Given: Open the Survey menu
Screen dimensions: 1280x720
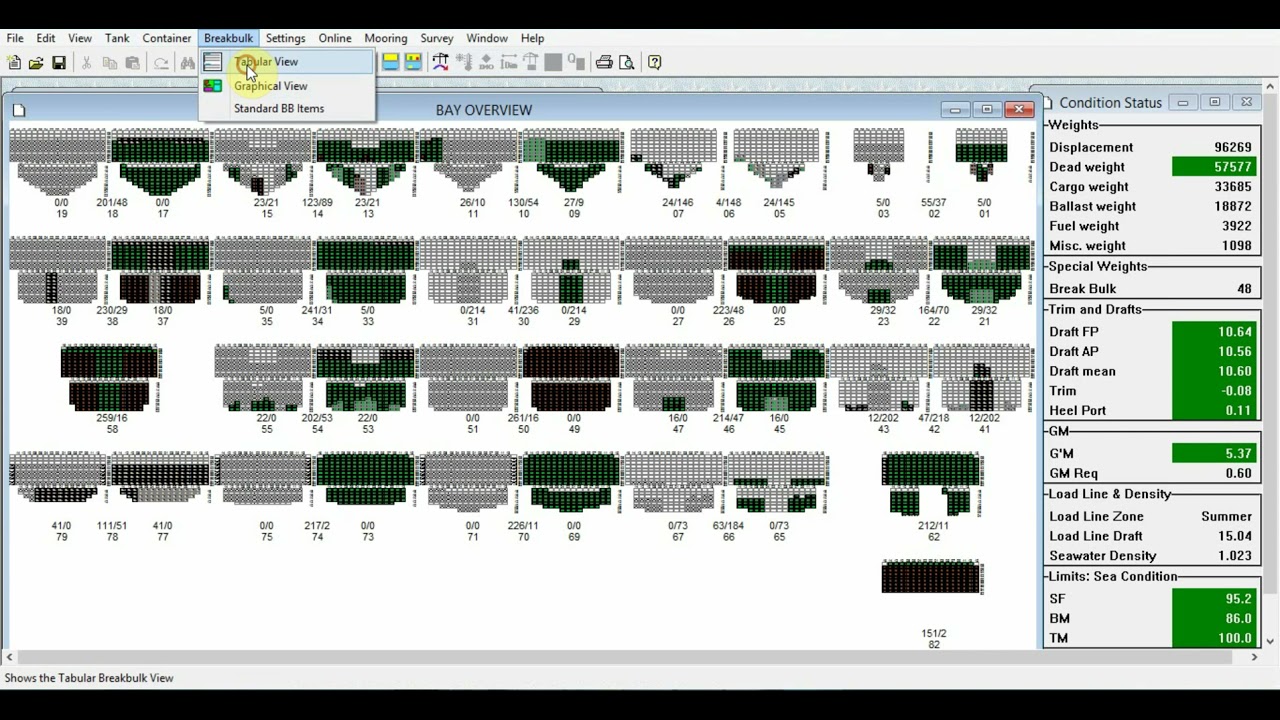Looking at the screenshot, I should point(437,38).
